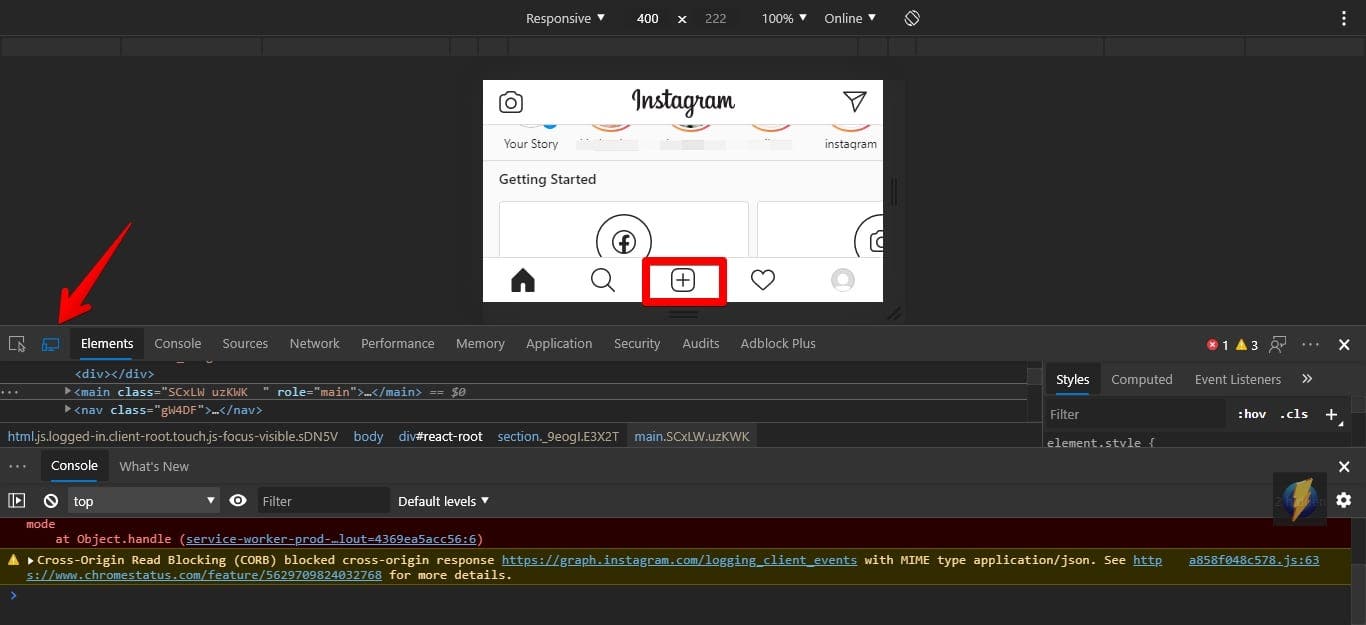Expand the nav gW4DF element node
This screenshot has height=625, width=1366.
pos(68,409)
